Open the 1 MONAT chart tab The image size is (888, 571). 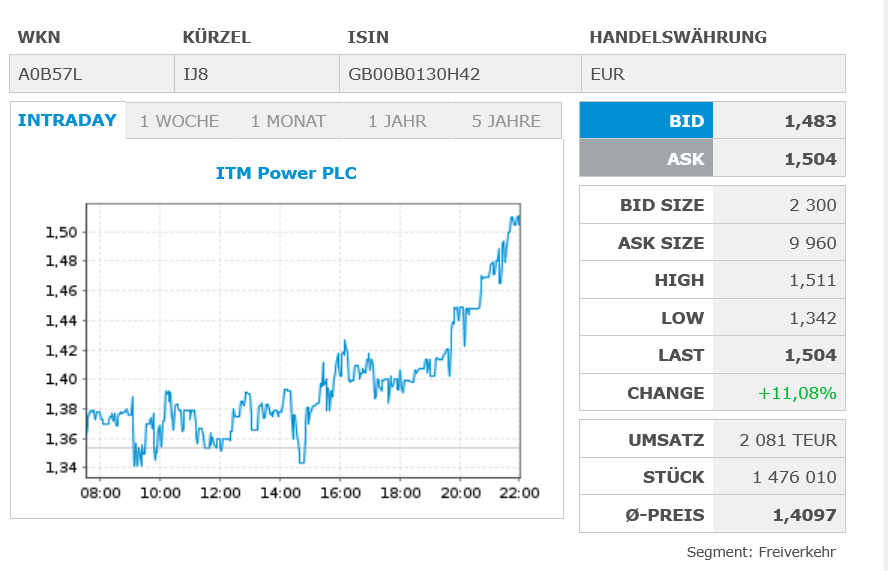(x=288, y=121)
